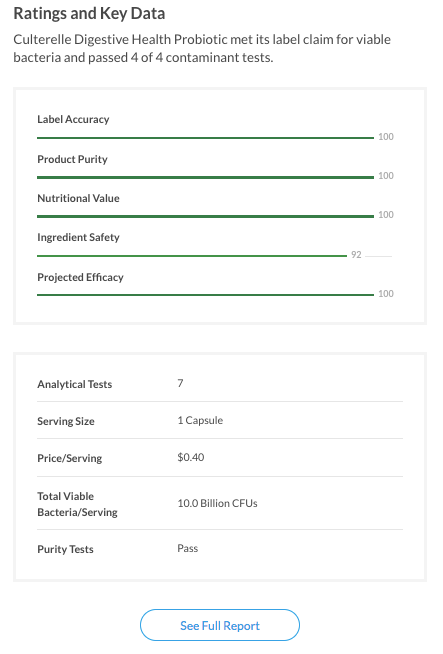
Task: Click the Product Purity label
Action: 72,159
